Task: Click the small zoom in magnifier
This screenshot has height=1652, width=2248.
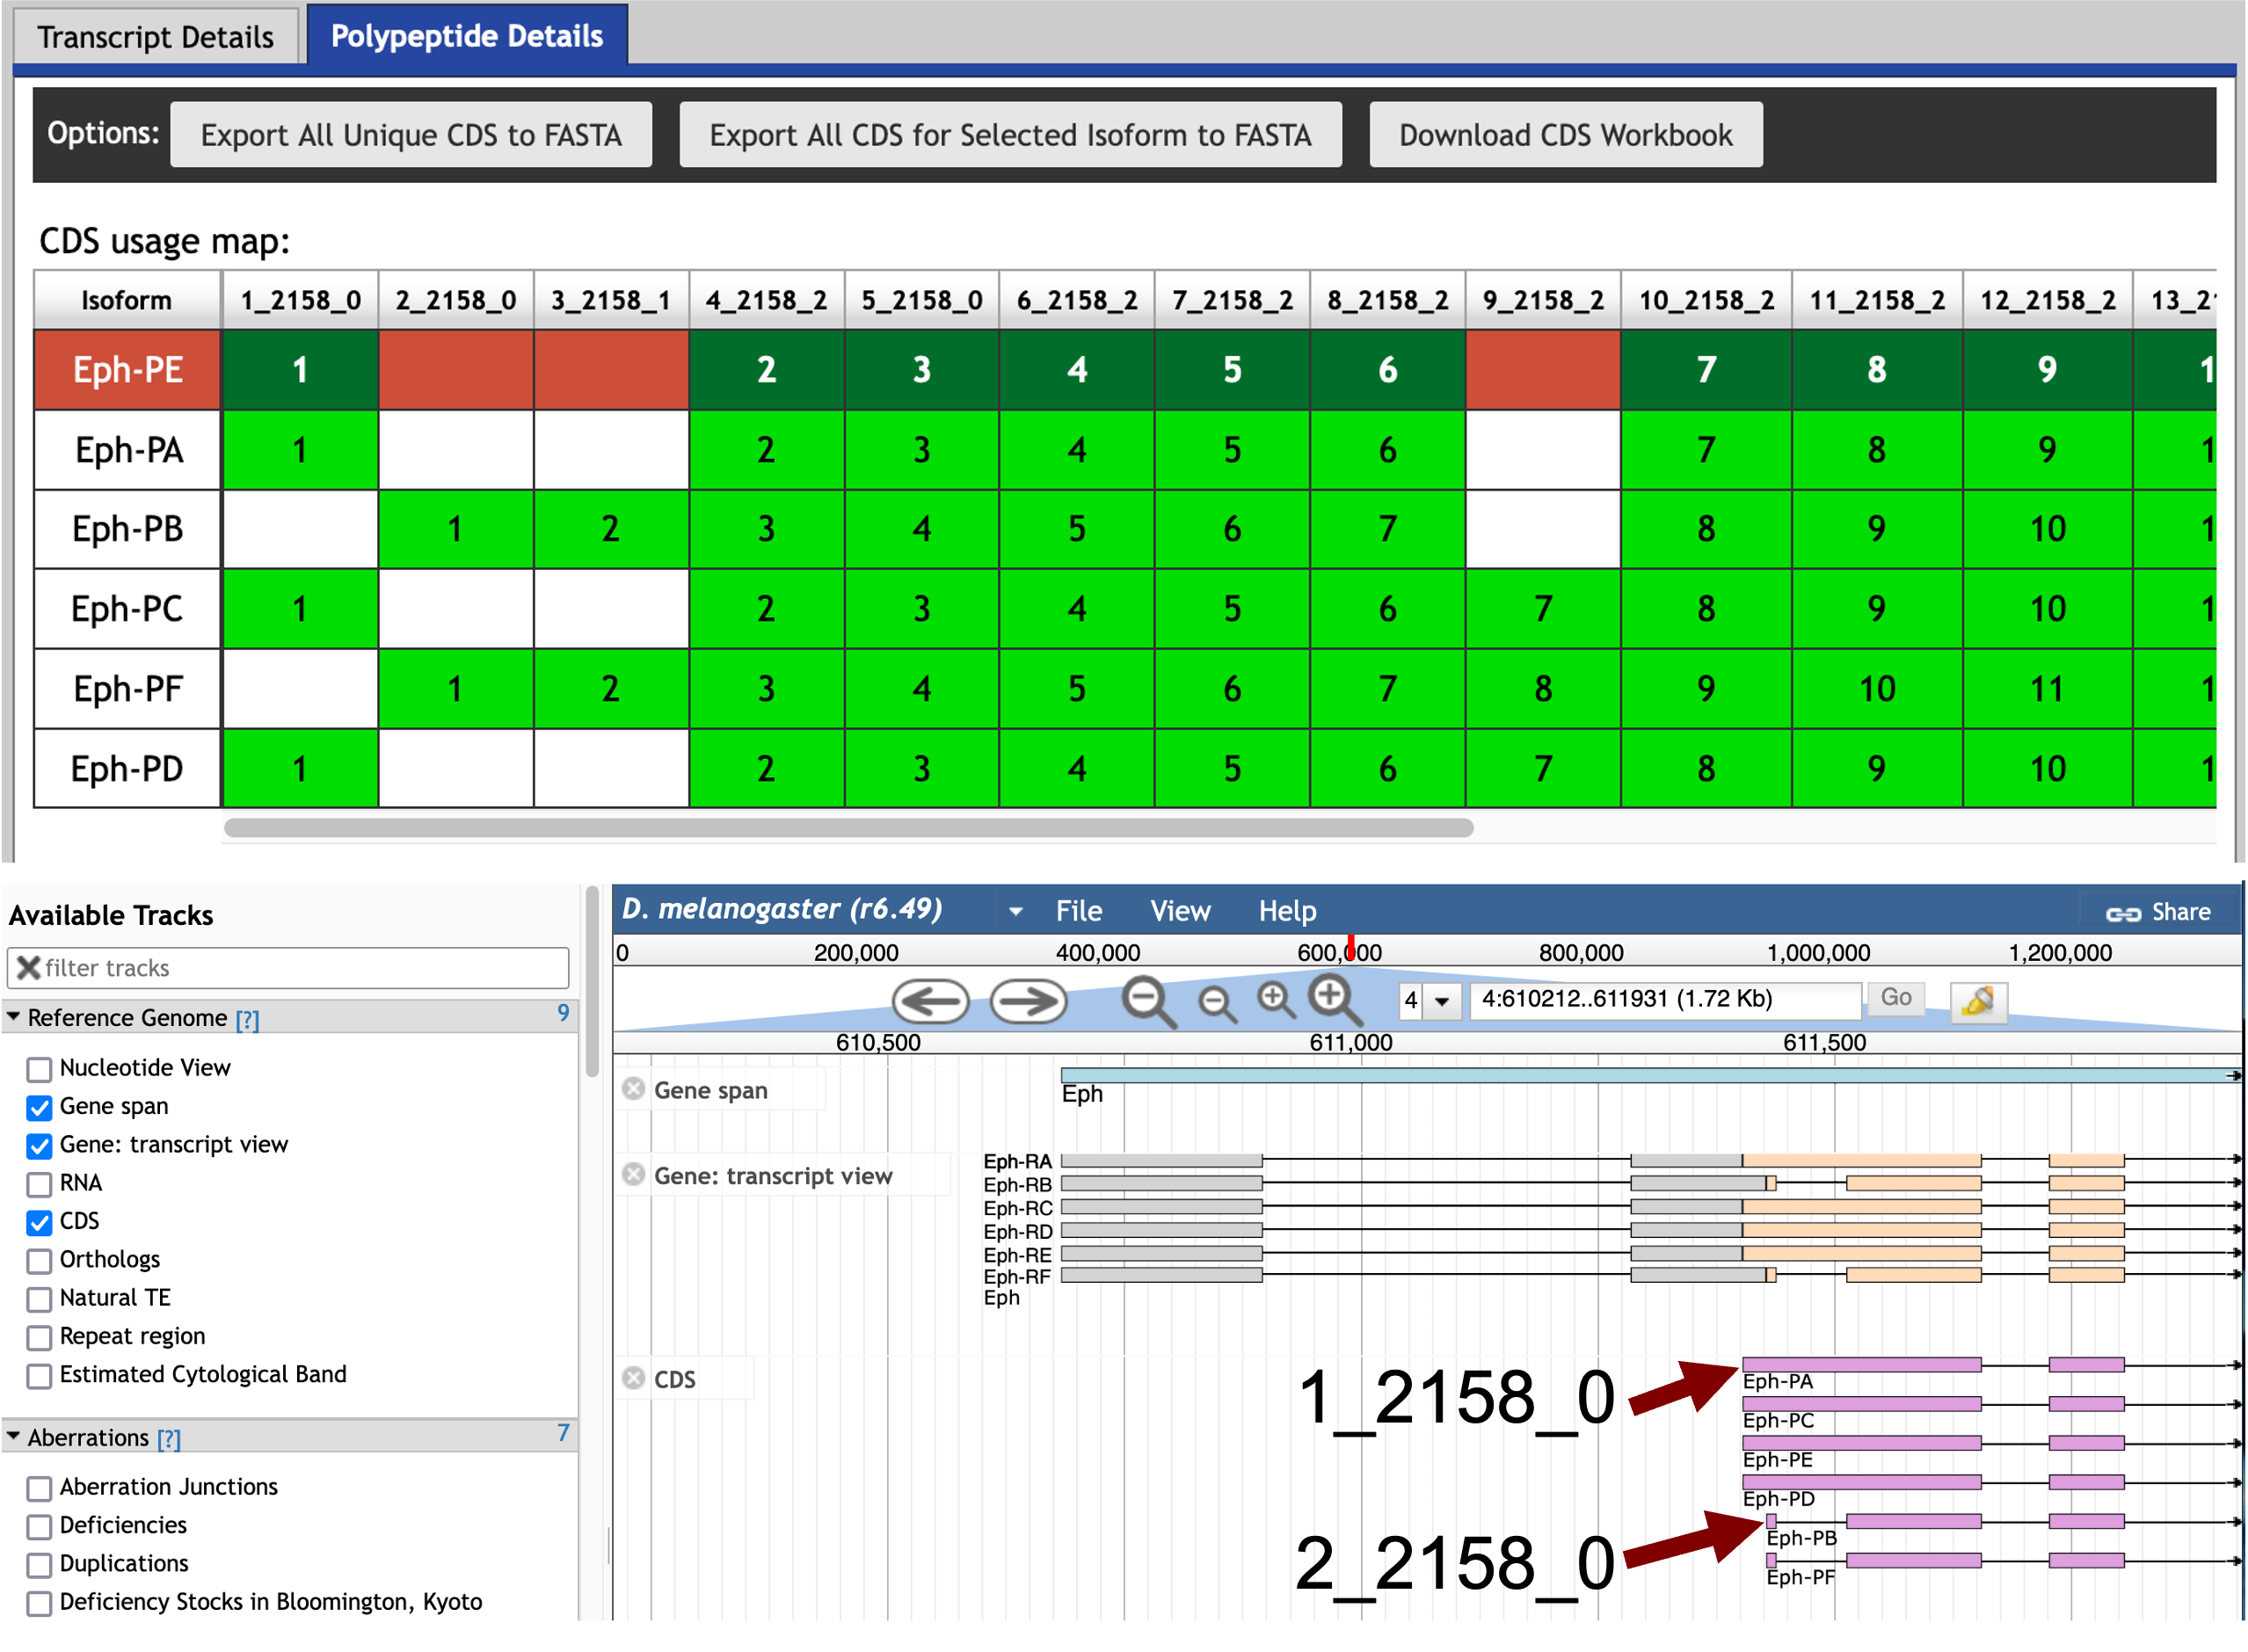Action: pos(1276,1000)
